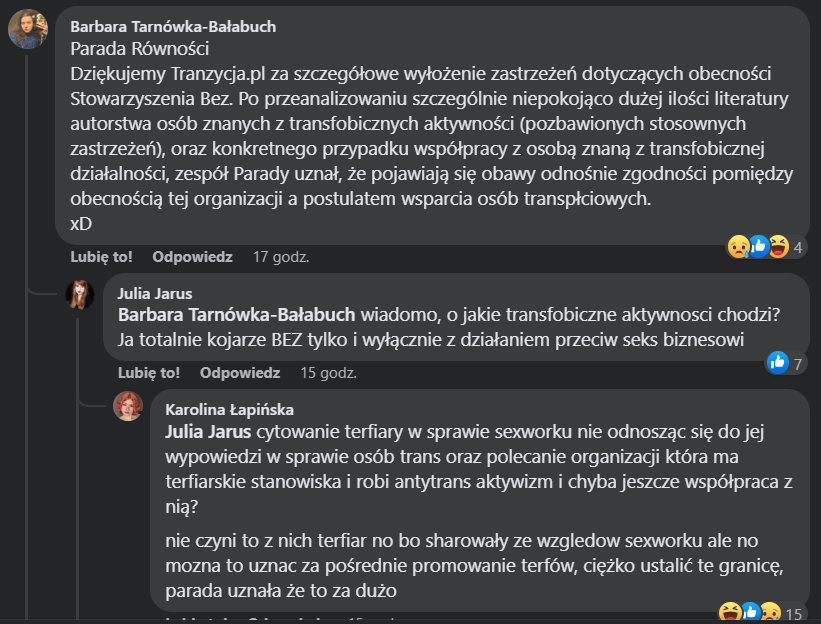Click the Barbara Tarnówka-Bałabuch mention in Julia's reply
The width and height of the screenshot is (821, 624).
pyautogui.click(x=237, y=315)
